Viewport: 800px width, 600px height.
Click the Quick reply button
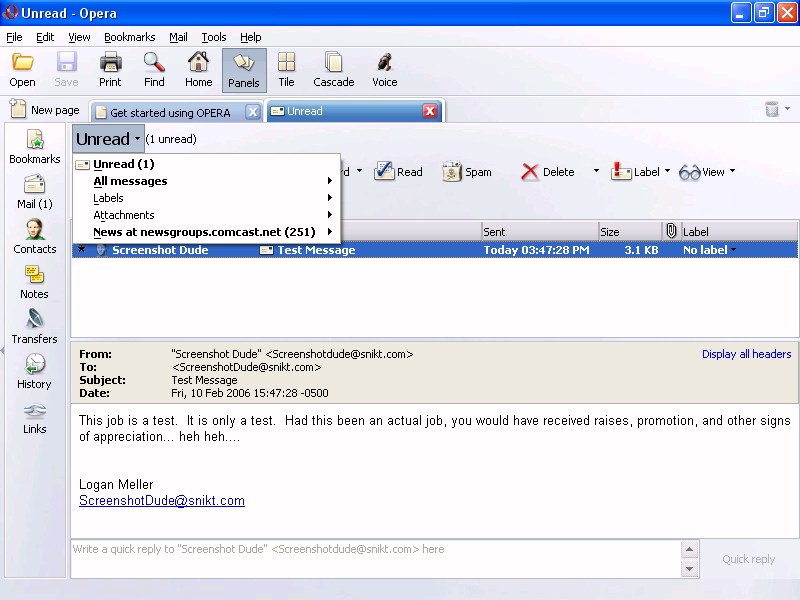748,559
